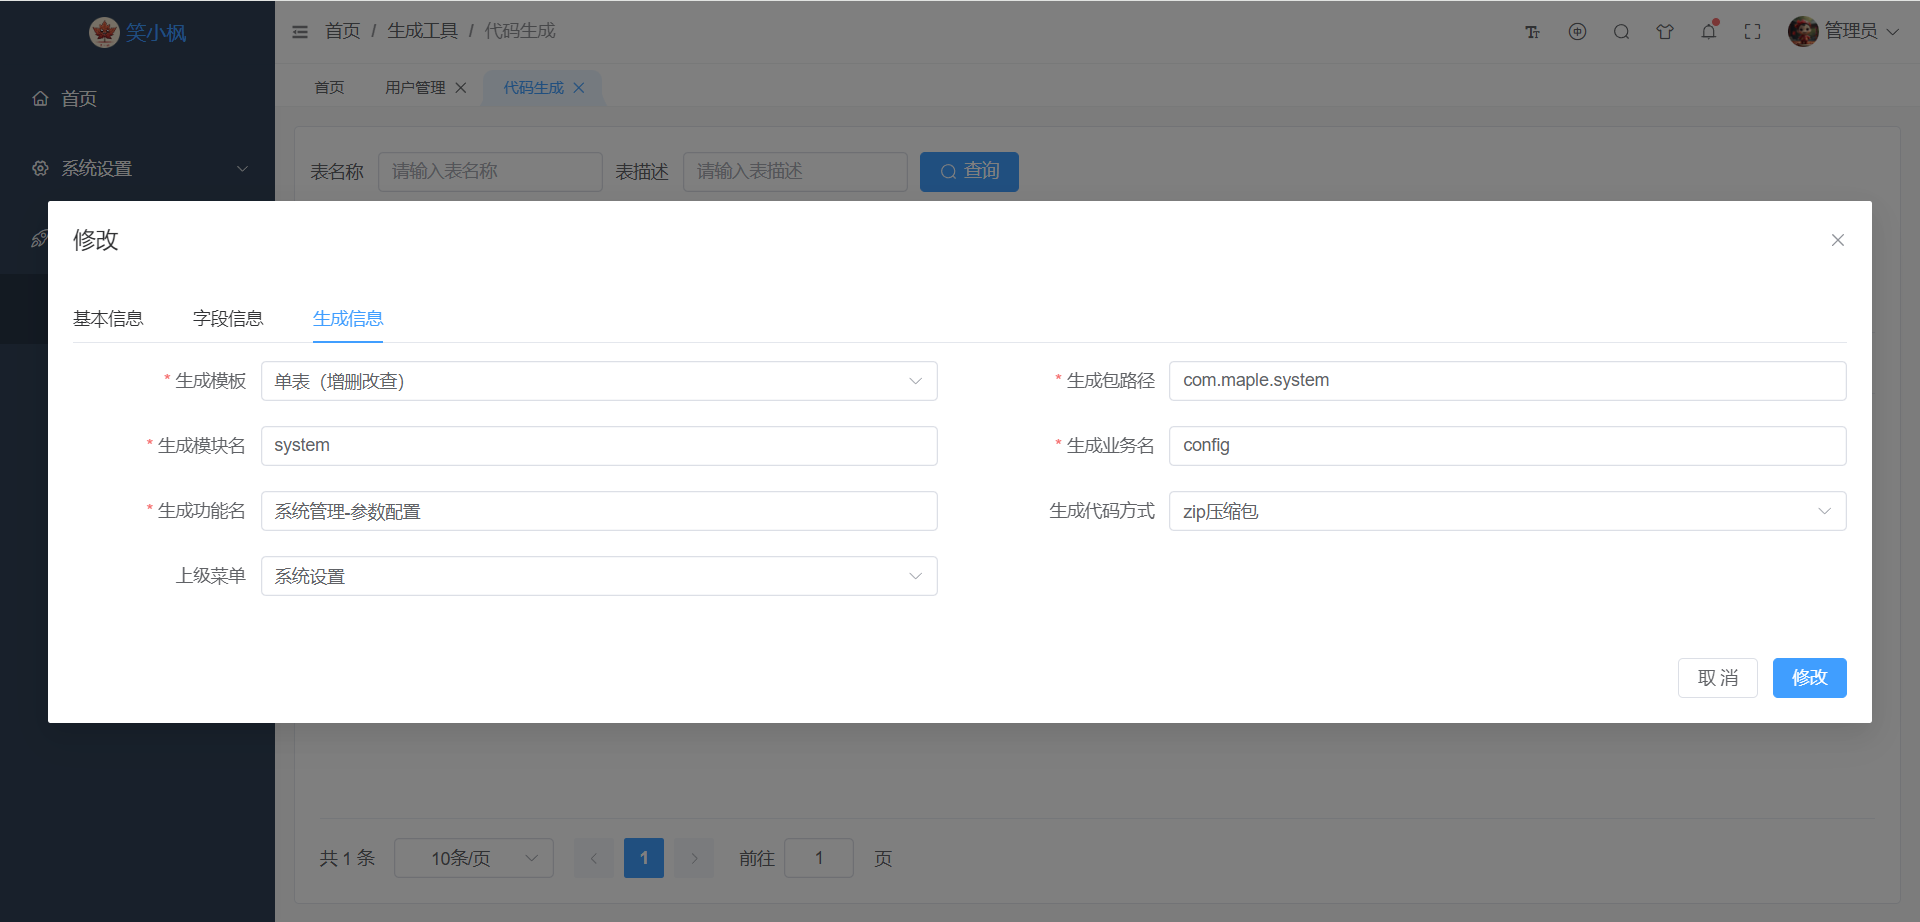1920x922 pixels.
Task: Select the 代码生成 page tab
Action: point(533,88)
